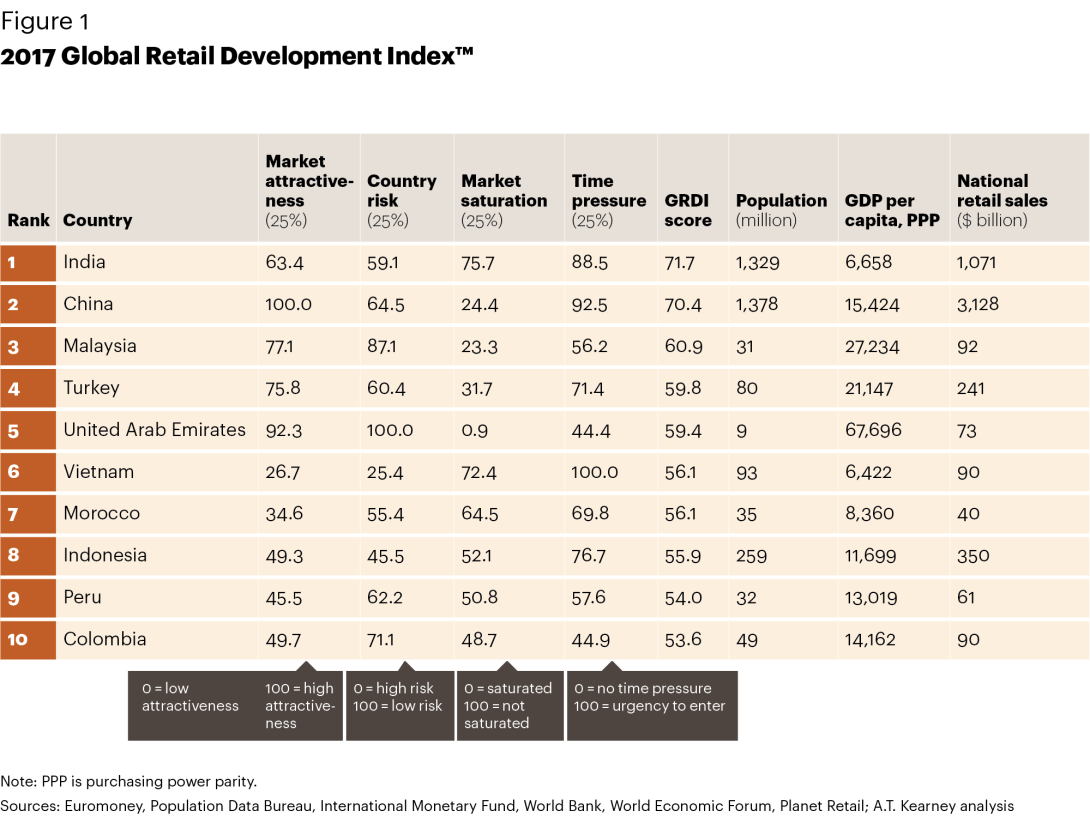The image size is (1090, 829).
Task: Click UAE's GRDI score 59.4
Action: point(683,431)
